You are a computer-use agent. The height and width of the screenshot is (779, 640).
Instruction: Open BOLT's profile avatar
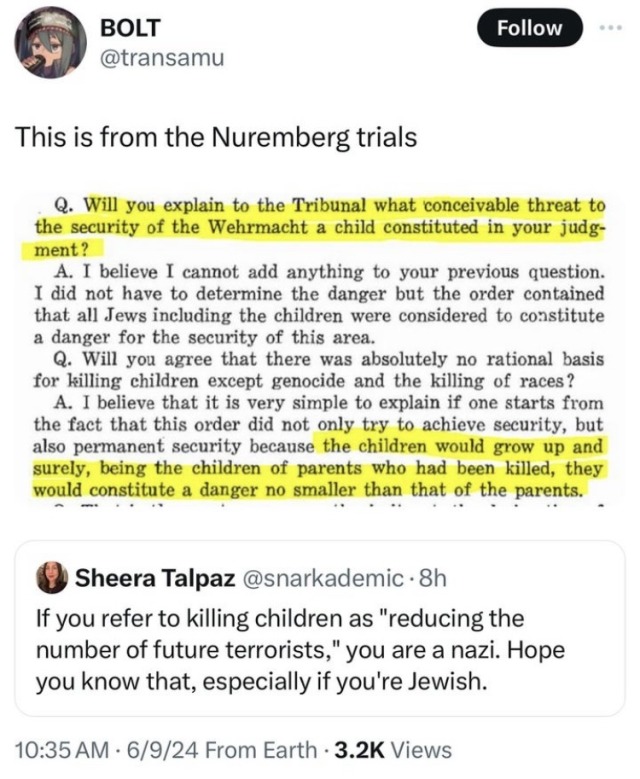point(50,44)
